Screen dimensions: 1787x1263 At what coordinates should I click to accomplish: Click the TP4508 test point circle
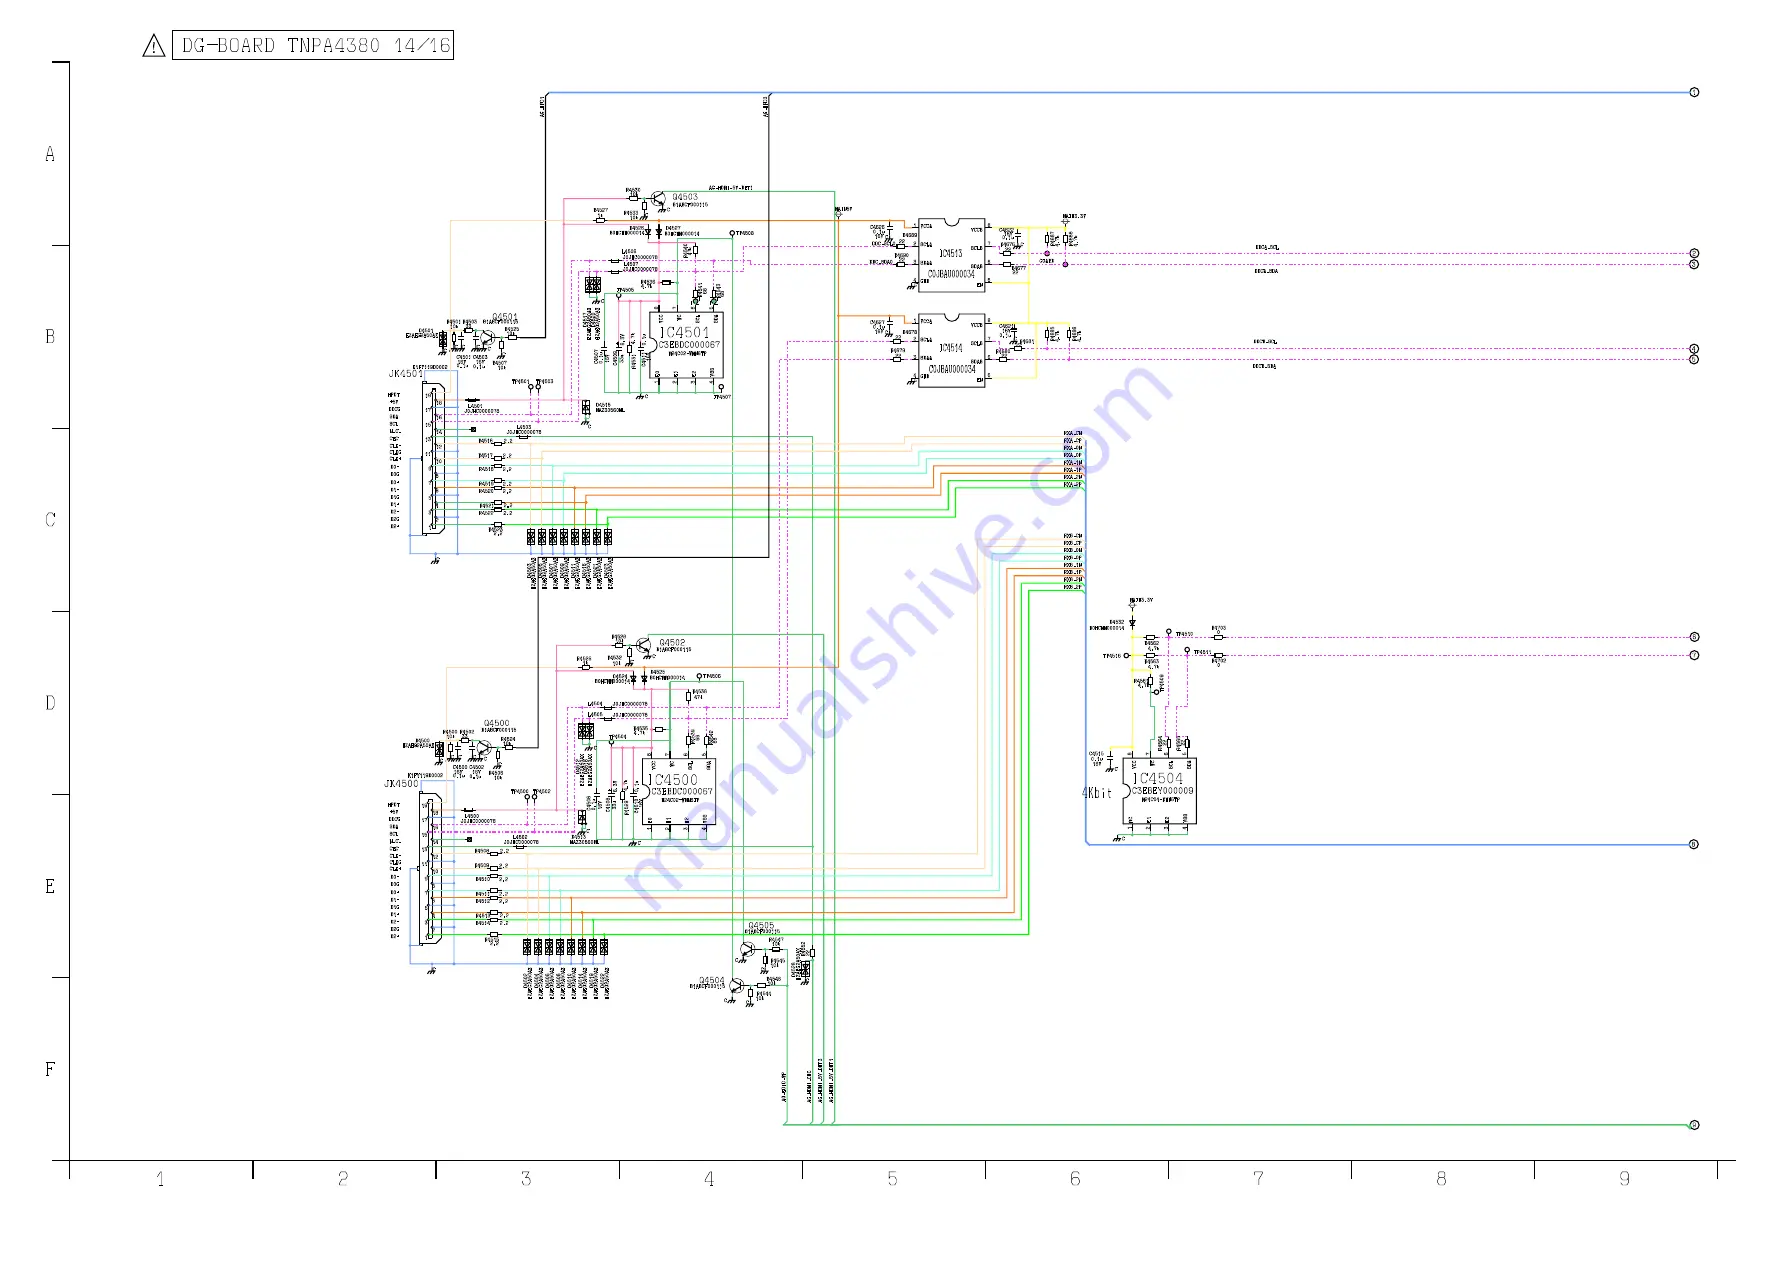pos(733,233)
